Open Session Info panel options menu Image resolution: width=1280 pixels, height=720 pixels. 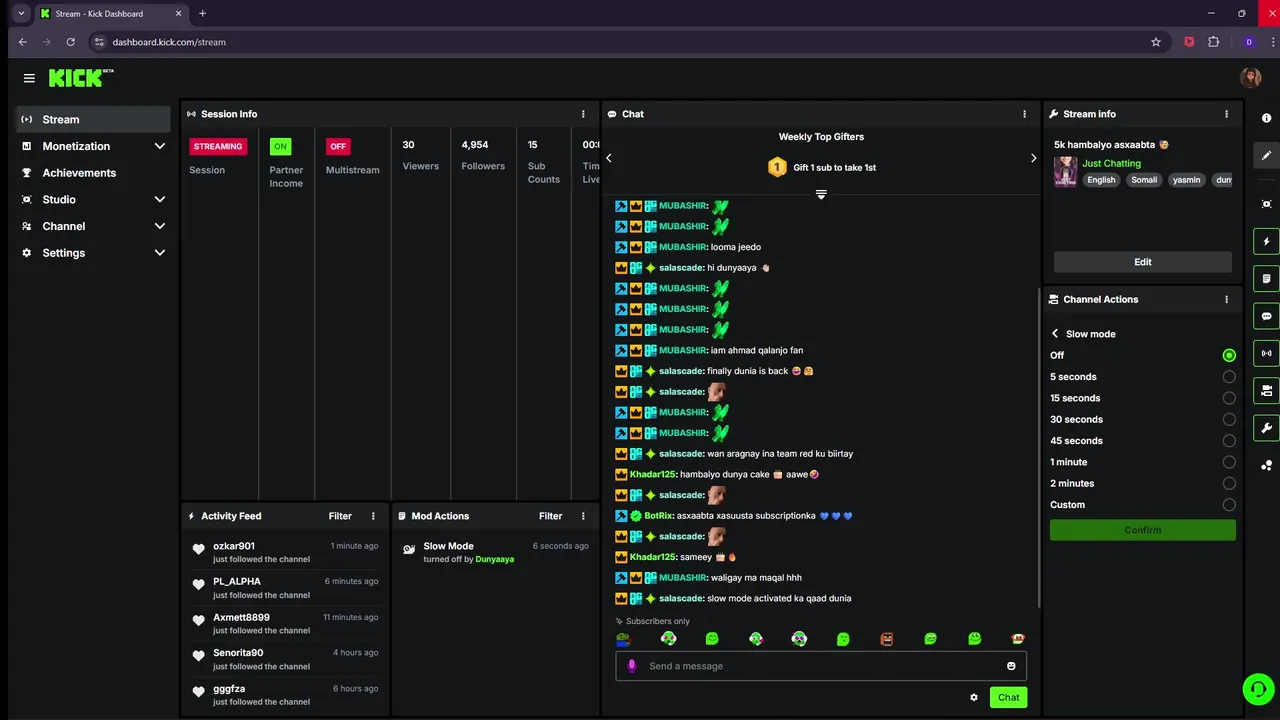coord(583,114)
